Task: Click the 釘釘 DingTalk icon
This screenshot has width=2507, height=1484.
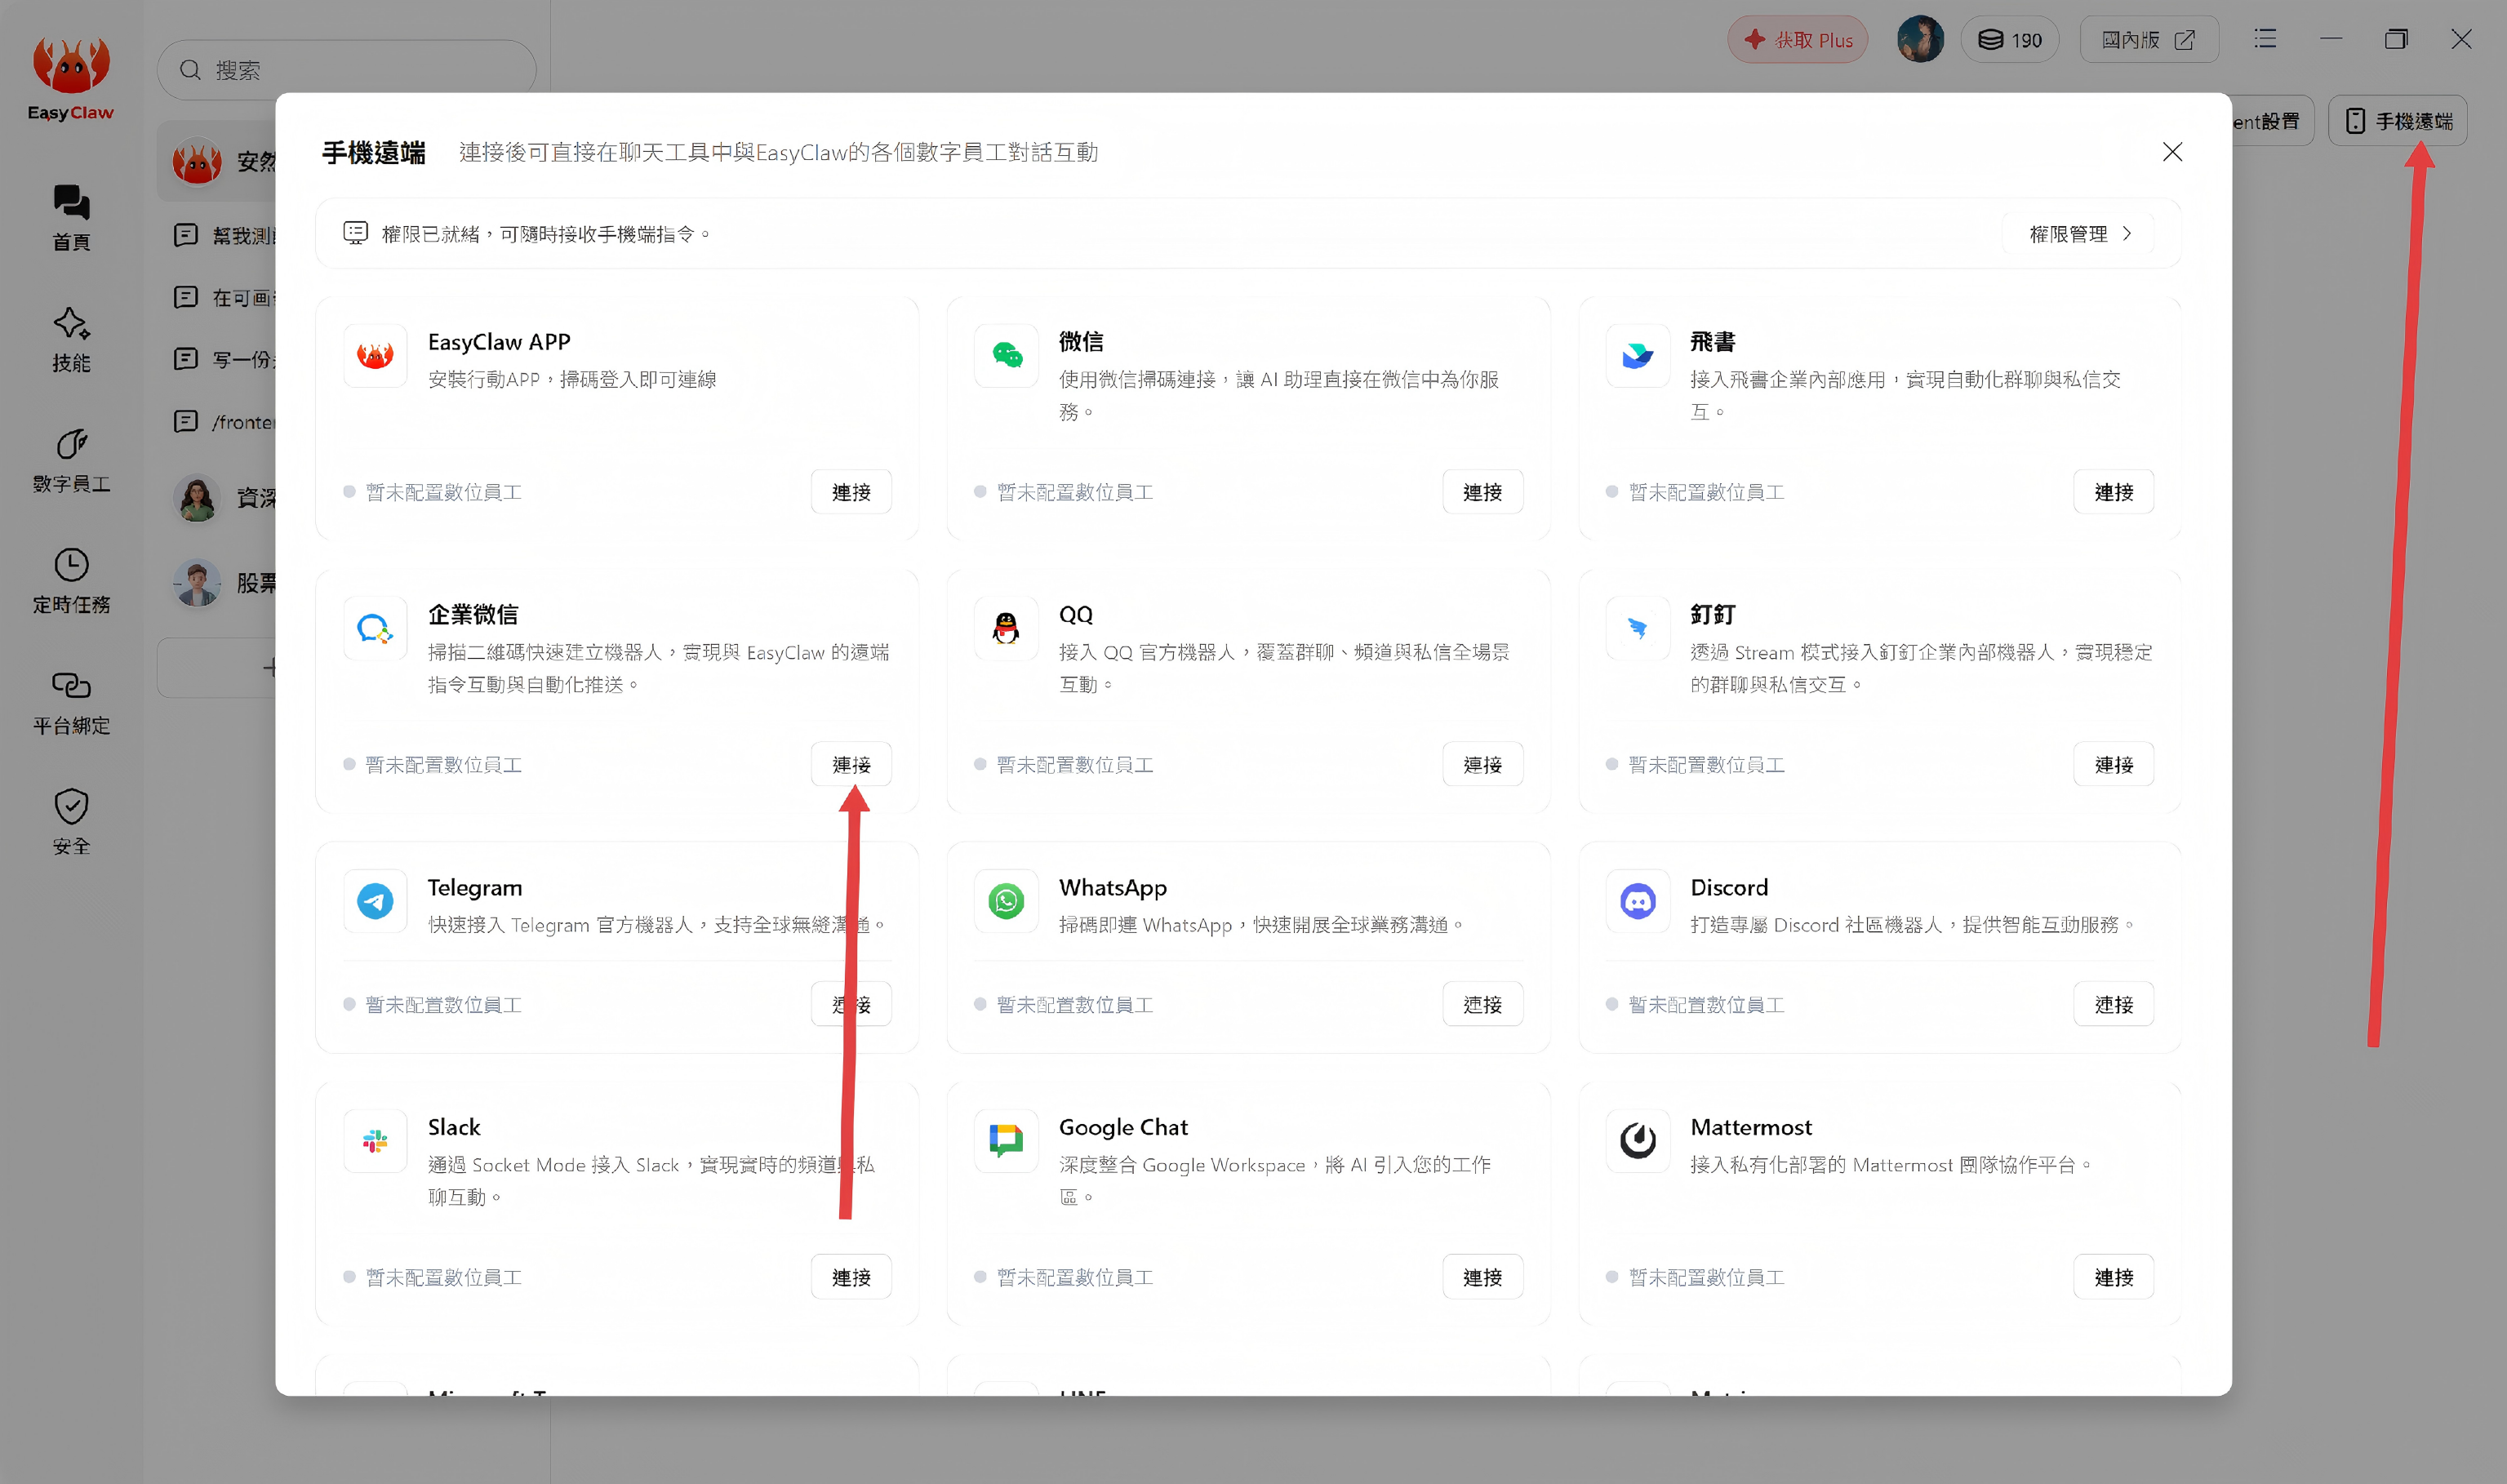Action: (x=1637, y=628)
